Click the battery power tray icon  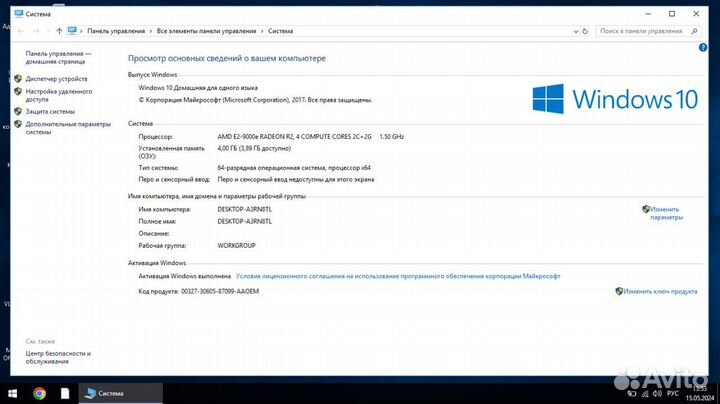pos(632,393)
